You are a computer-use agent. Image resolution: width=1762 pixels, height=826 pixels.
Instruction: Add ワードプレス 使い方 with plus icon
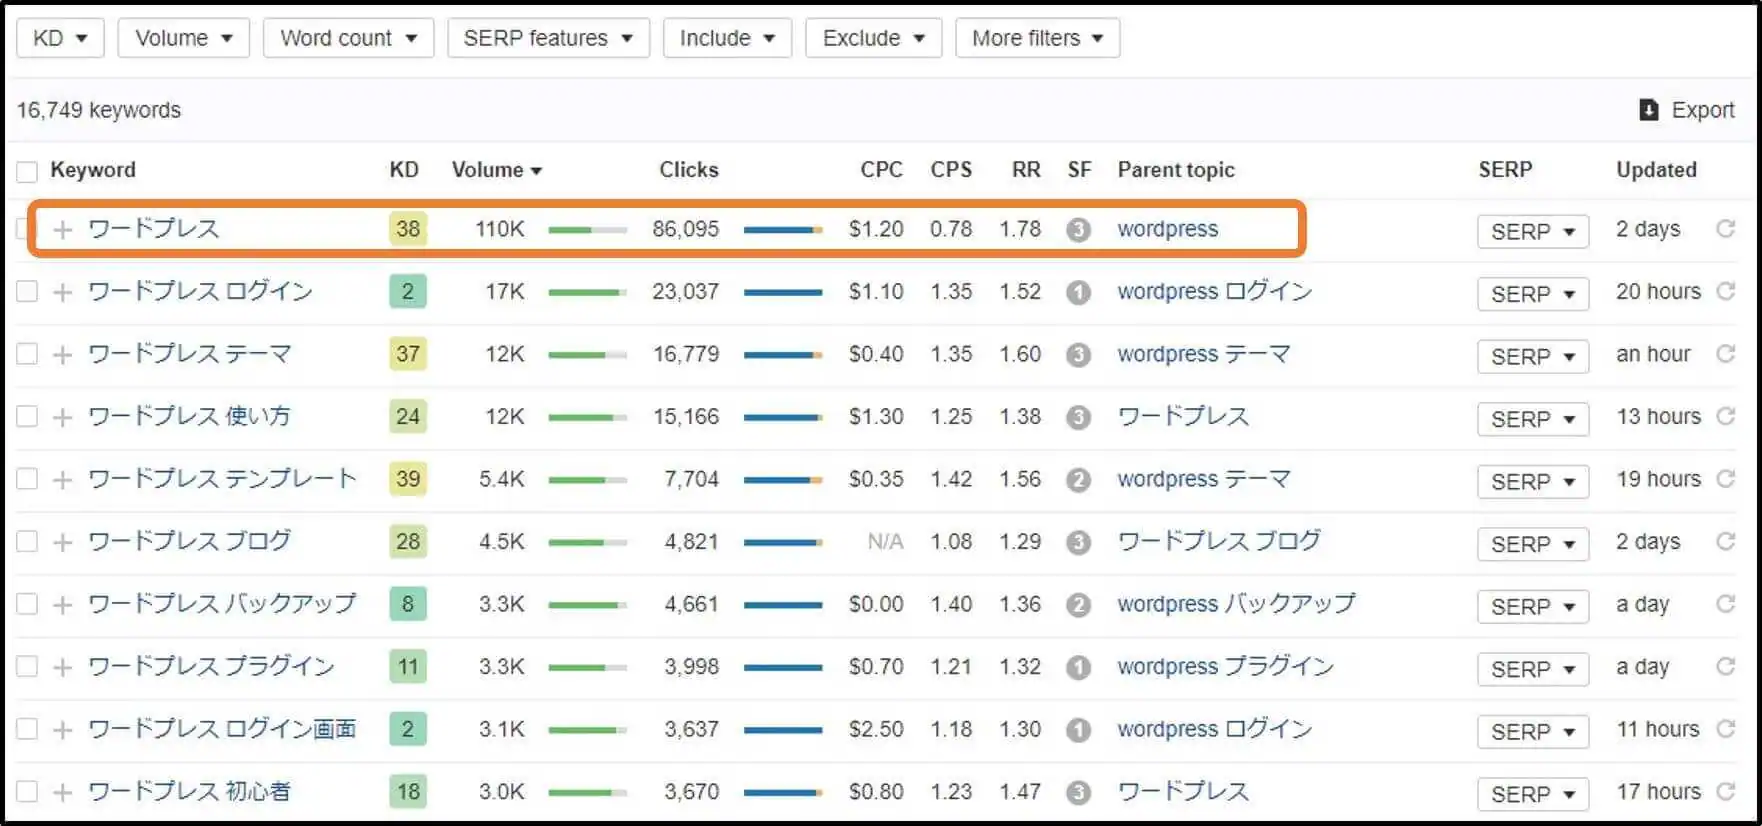63,417
